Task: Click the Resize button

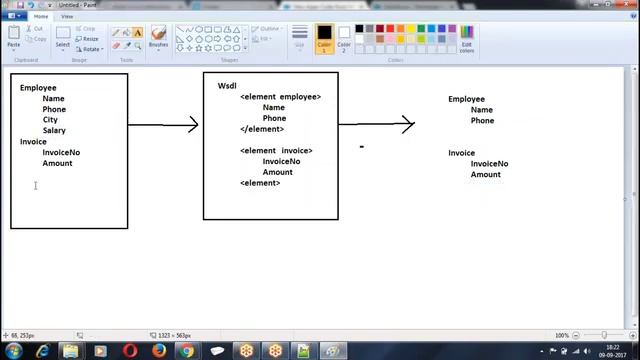Action: click(87, 39)
